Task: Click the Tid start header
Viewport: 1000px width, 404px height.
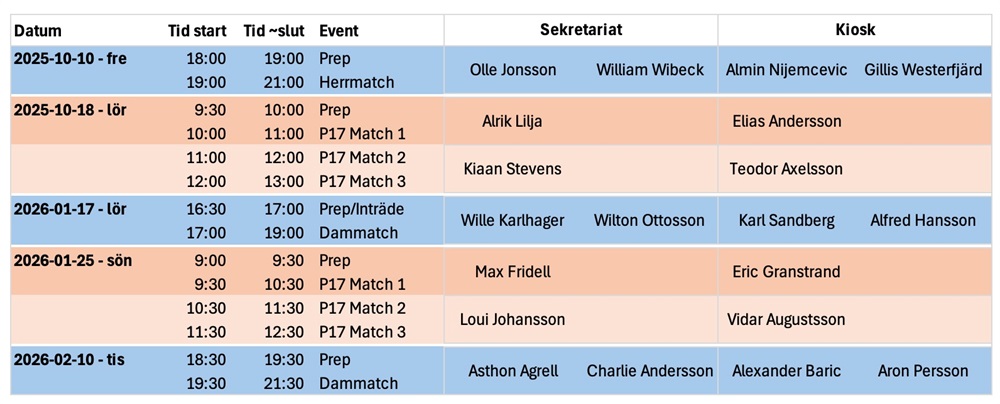Action: point(195,31)
